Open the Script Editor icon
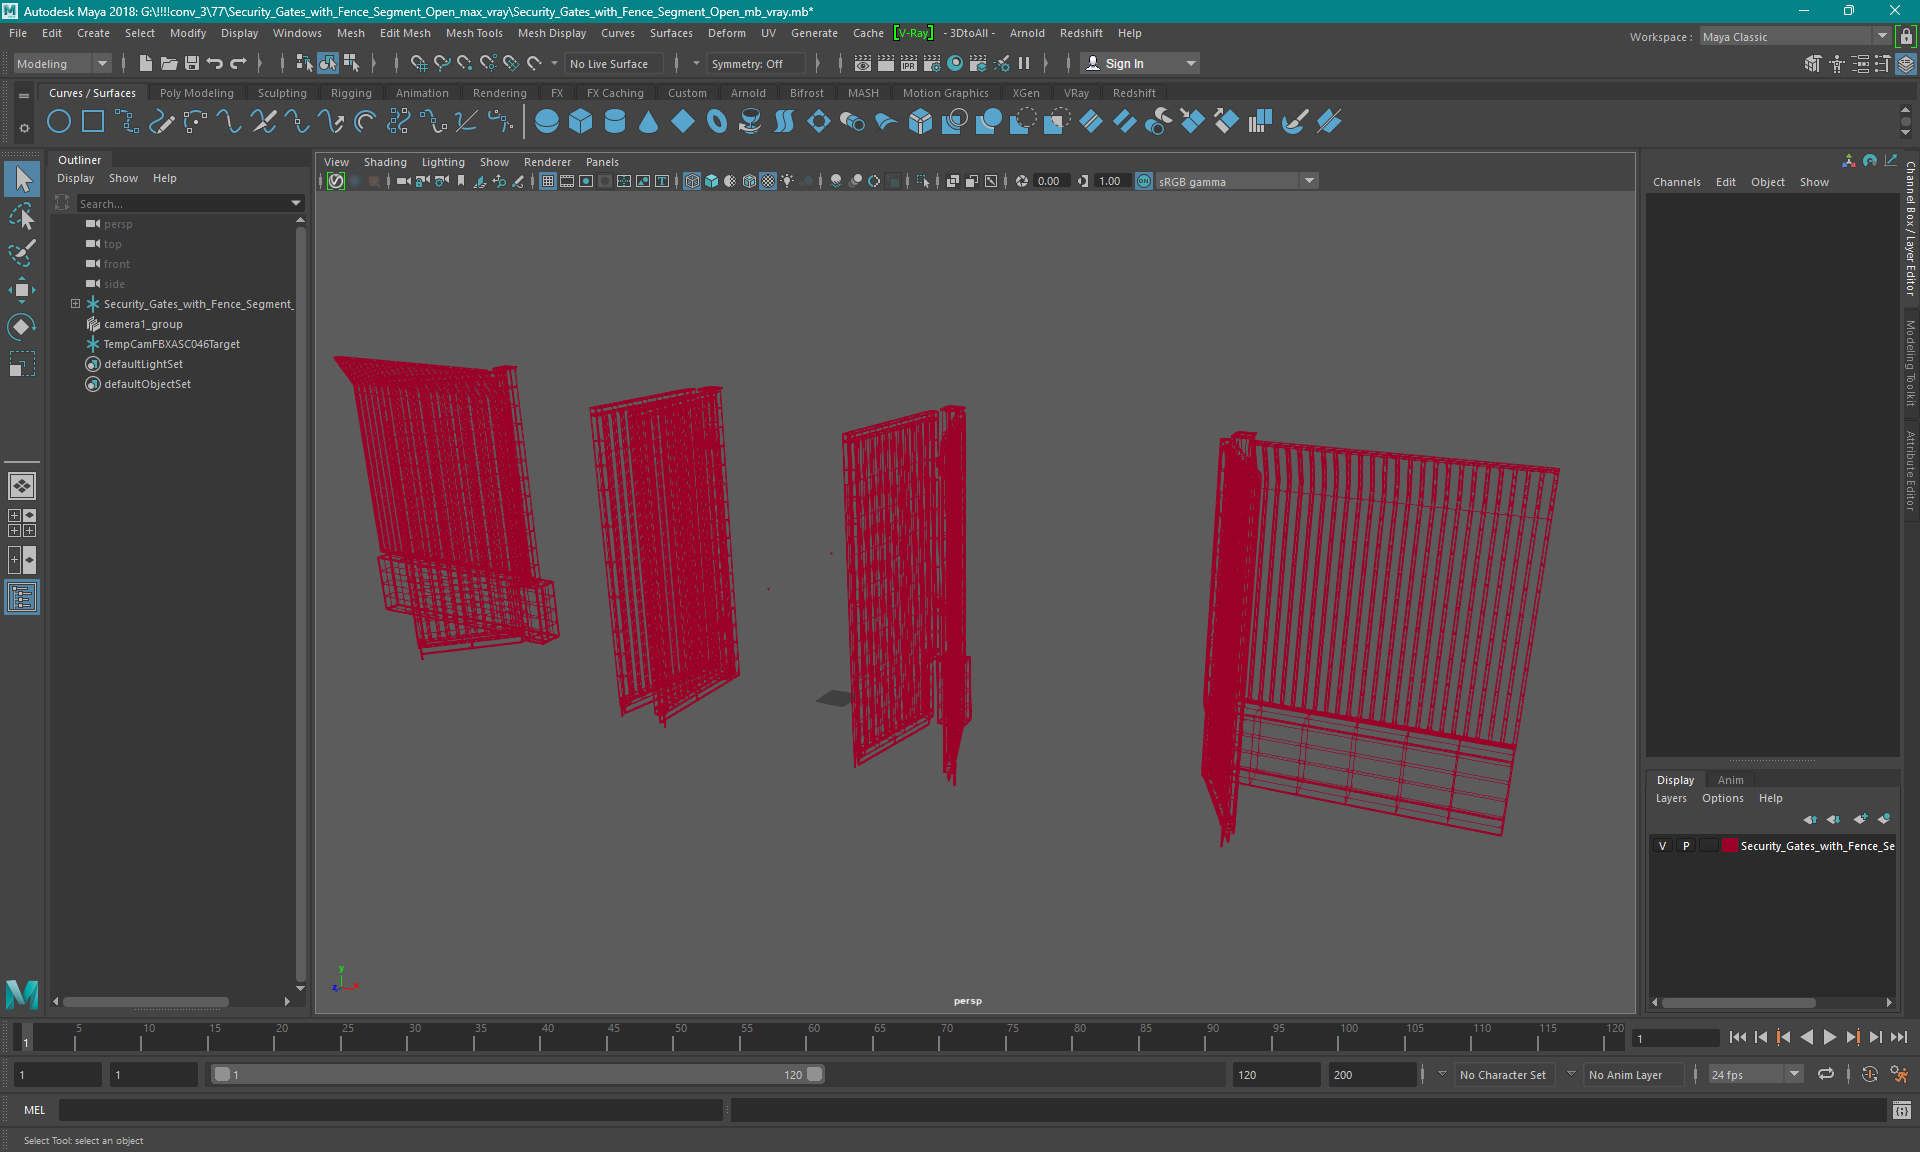Viewport: 1920px width, 1152px height. click(1901, 1110)
